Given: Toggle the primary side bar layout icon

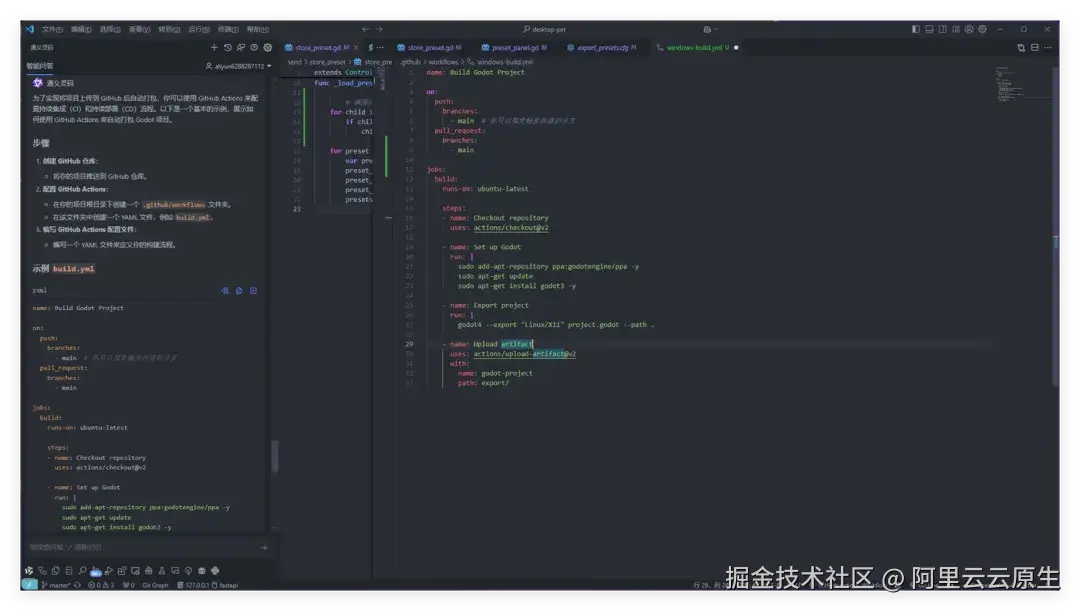Looking at the screenshot, I should pos(915,30).
